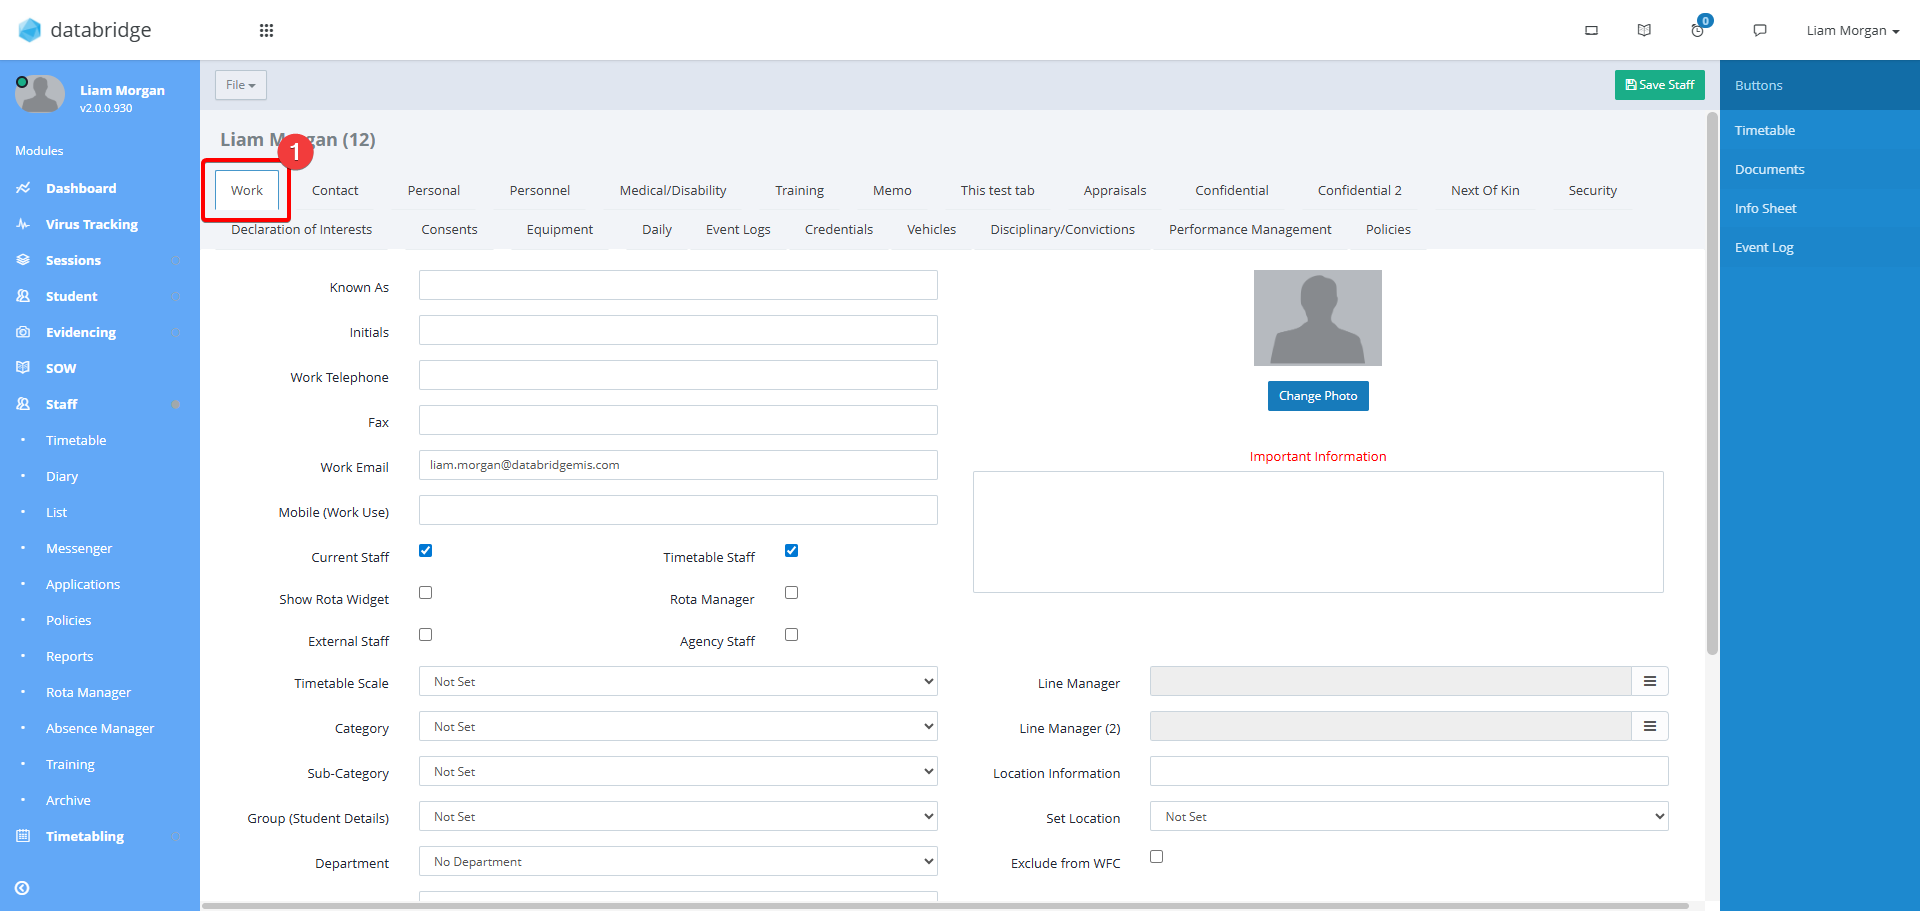Tick the Rota Manager checkbox
Viewport: 1920px width, 911px height.
point(792,593)
